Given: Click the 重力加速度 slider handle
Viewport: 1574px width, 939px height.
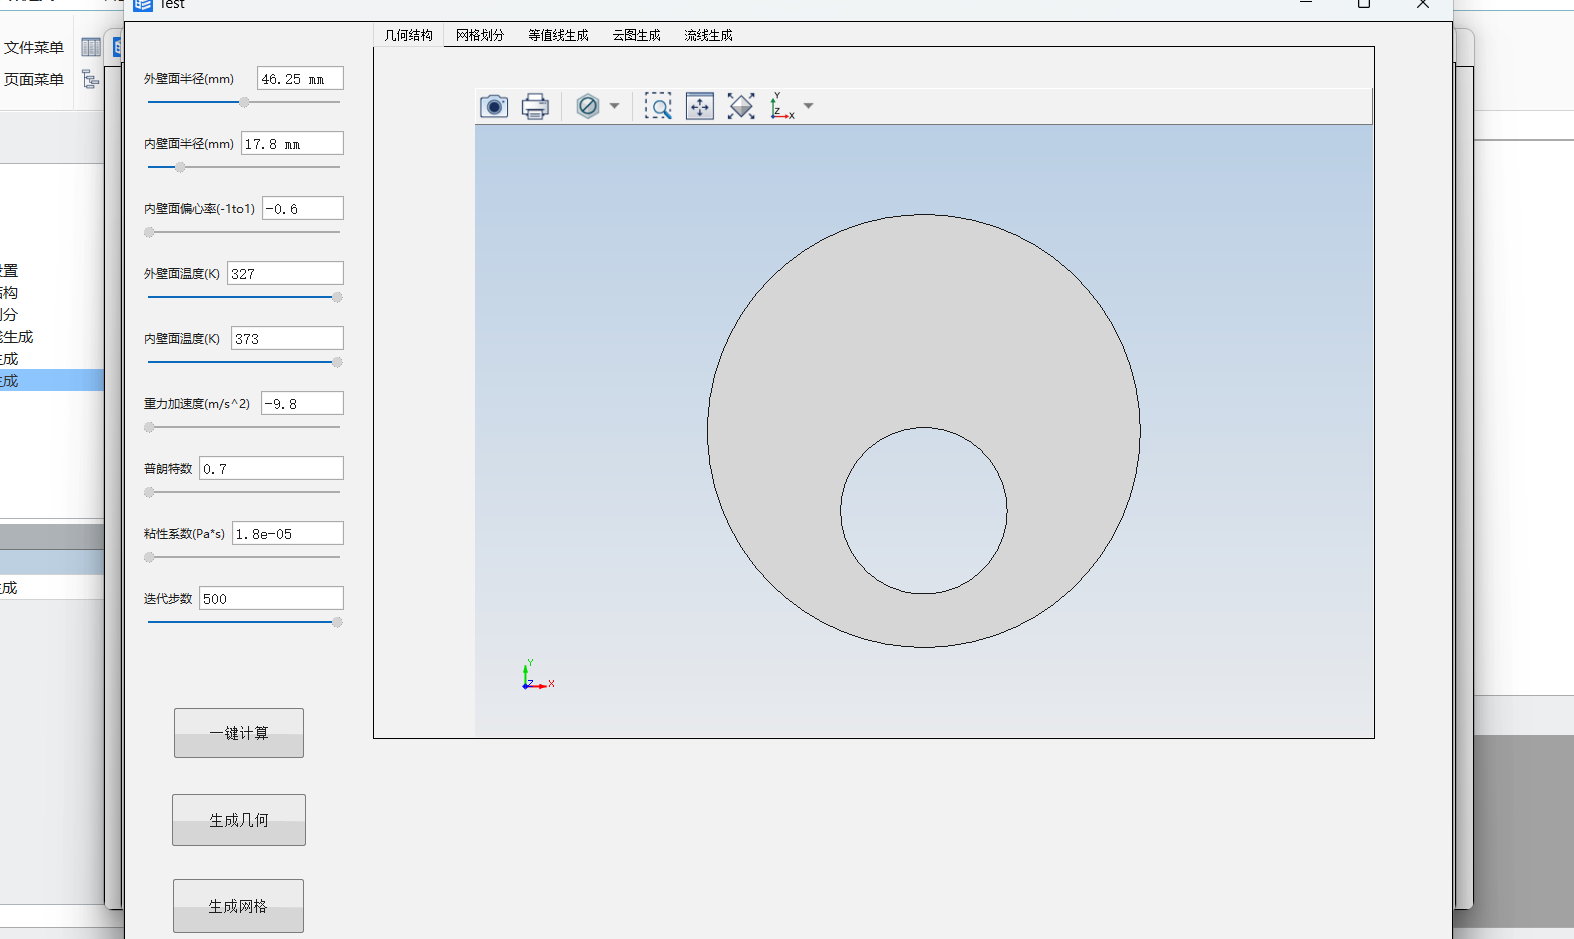Looking at the screenshot, I should tap(149, 427).
